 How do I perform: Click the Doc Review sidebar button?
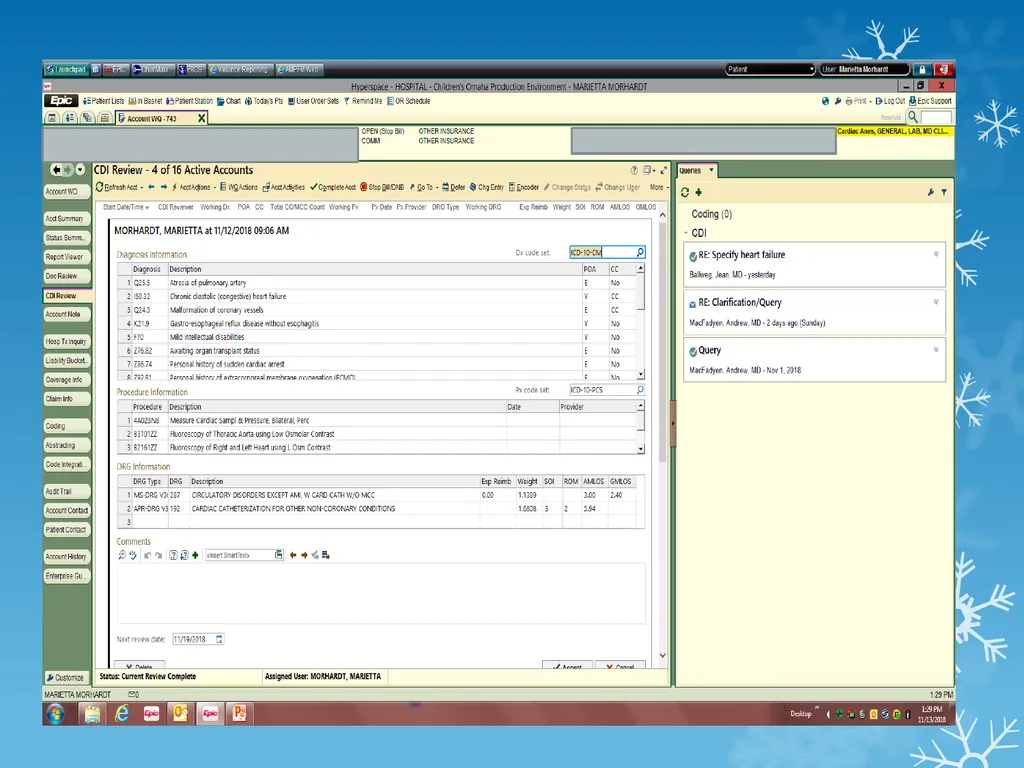(66, 276)
